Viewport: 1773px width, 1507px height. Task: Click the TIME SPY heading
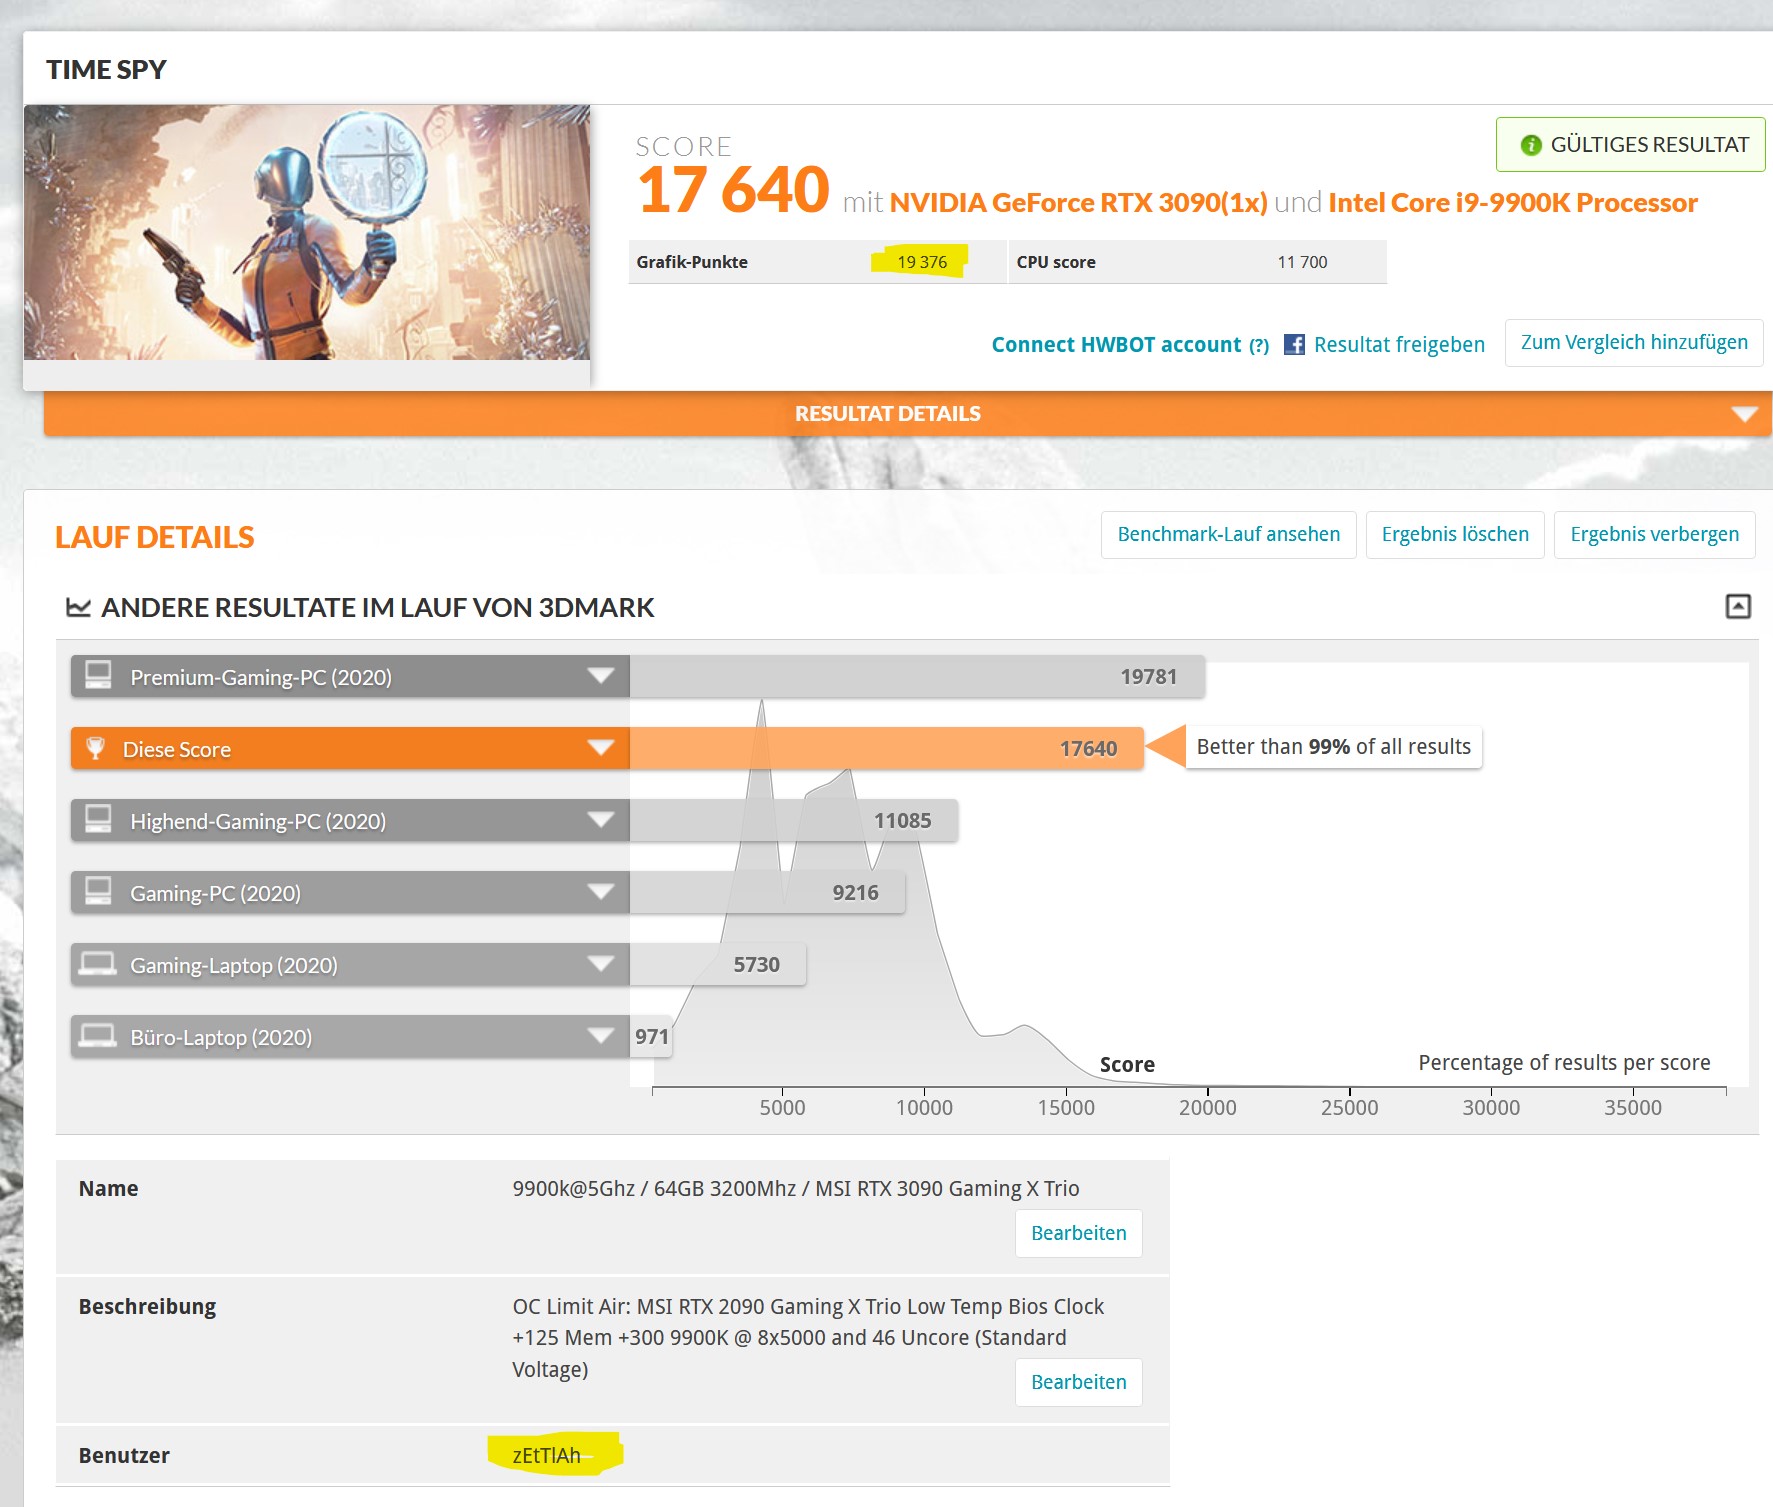(x=106, y=70)
